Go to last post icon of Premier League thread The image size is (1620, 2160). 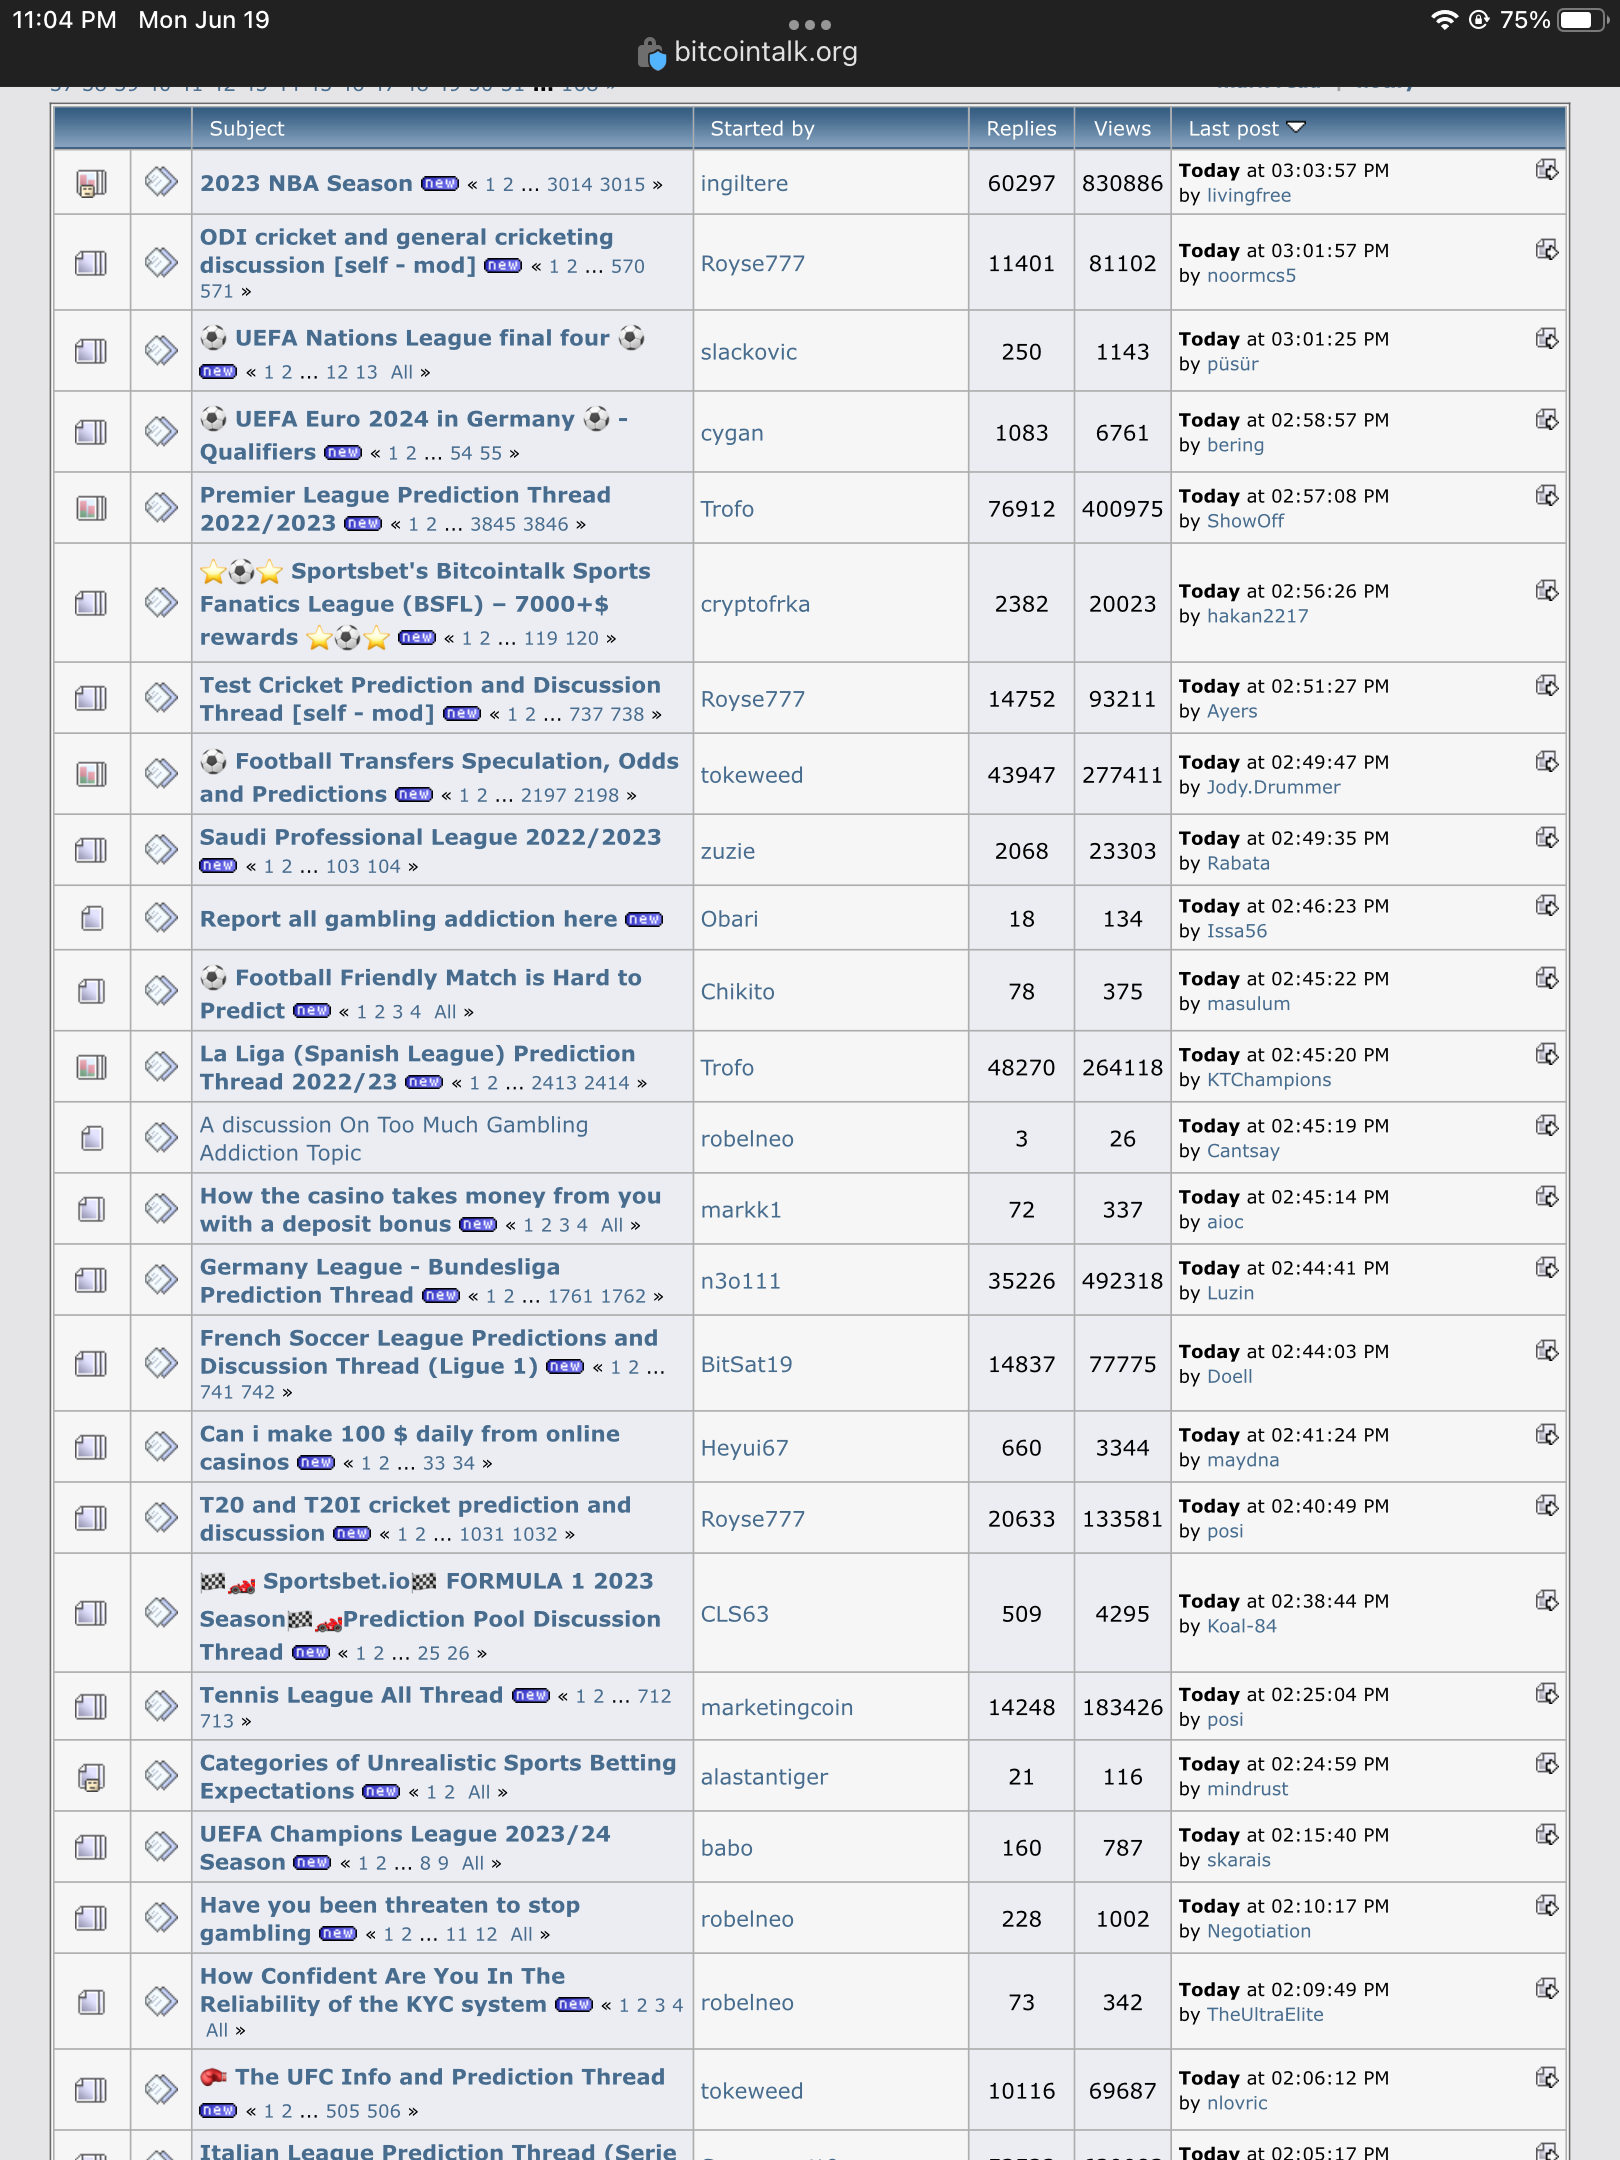[1547, 496]
